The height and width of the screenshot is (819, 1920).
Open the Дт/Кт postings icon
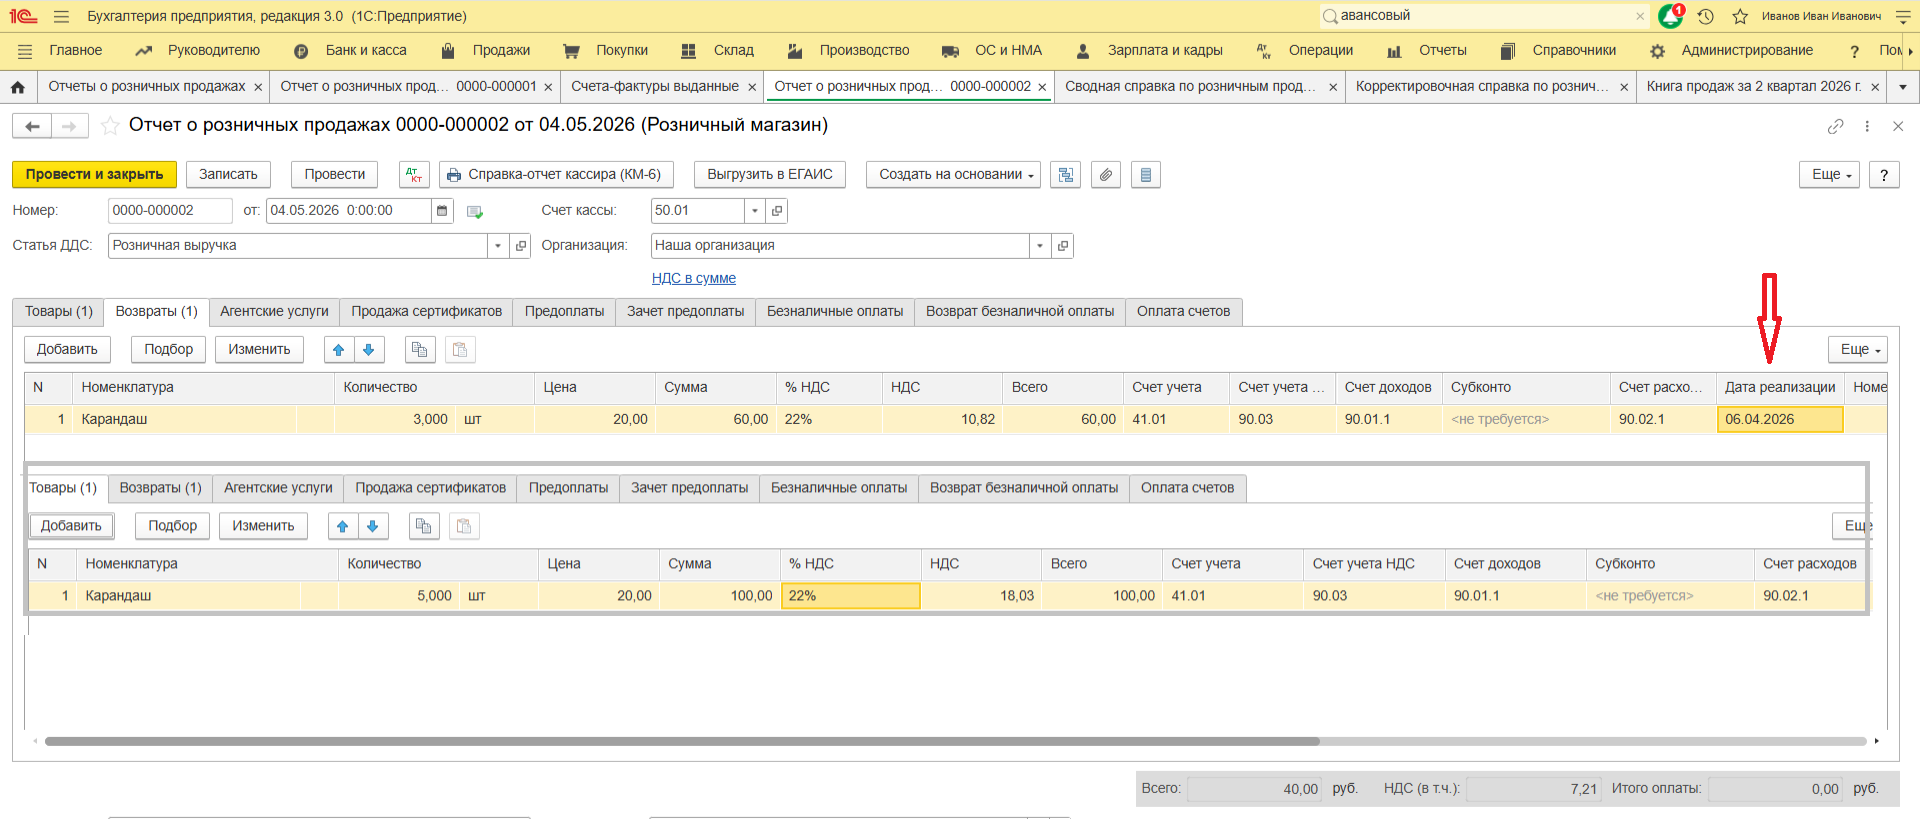(414, 175)
